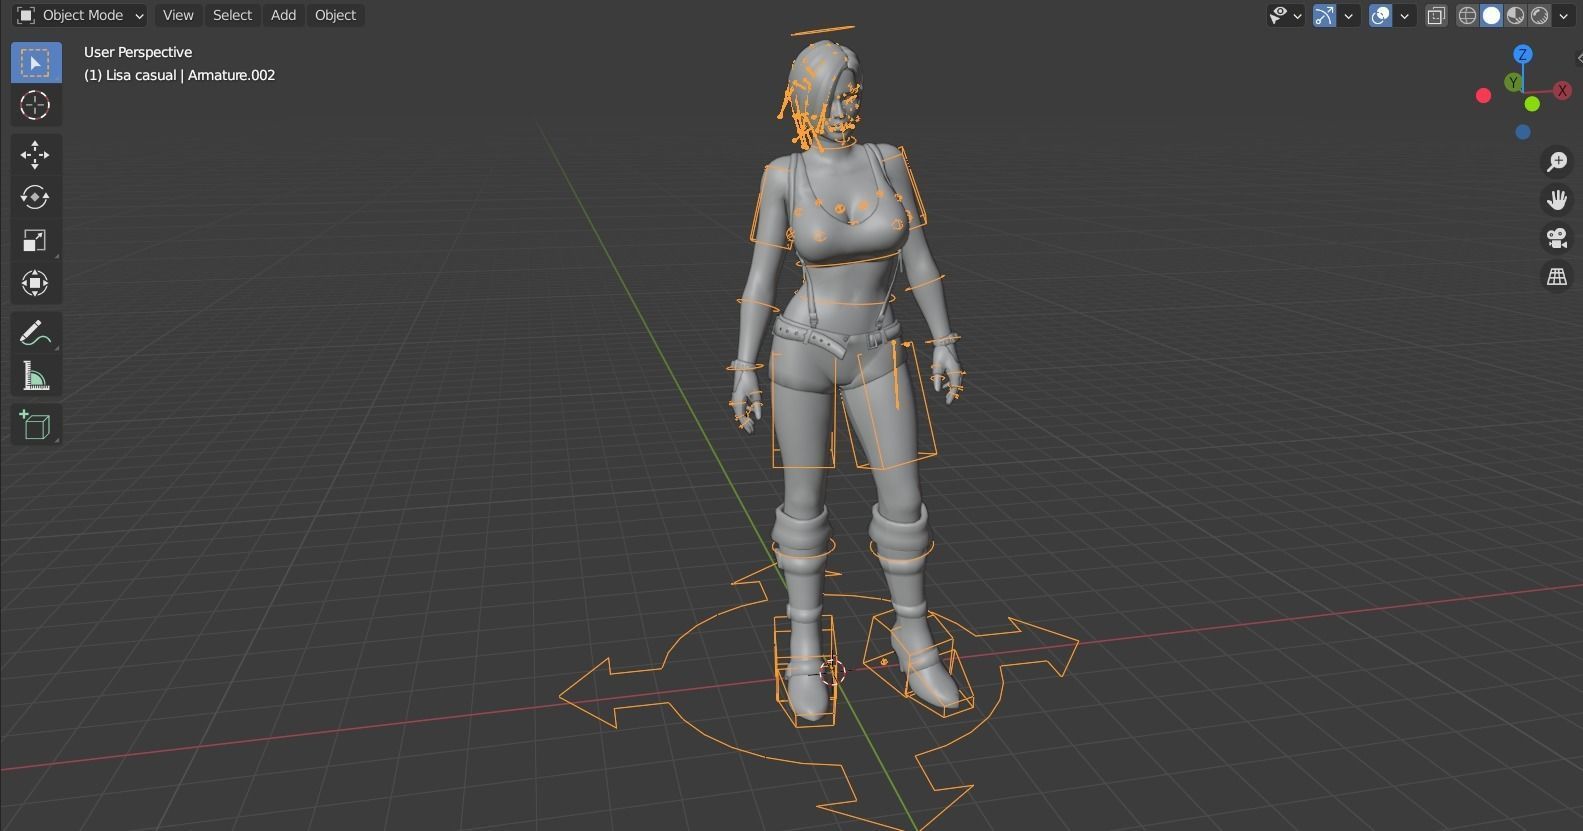
Task: Expand the sidebar with edge arrow
Action: point(1578,58)
